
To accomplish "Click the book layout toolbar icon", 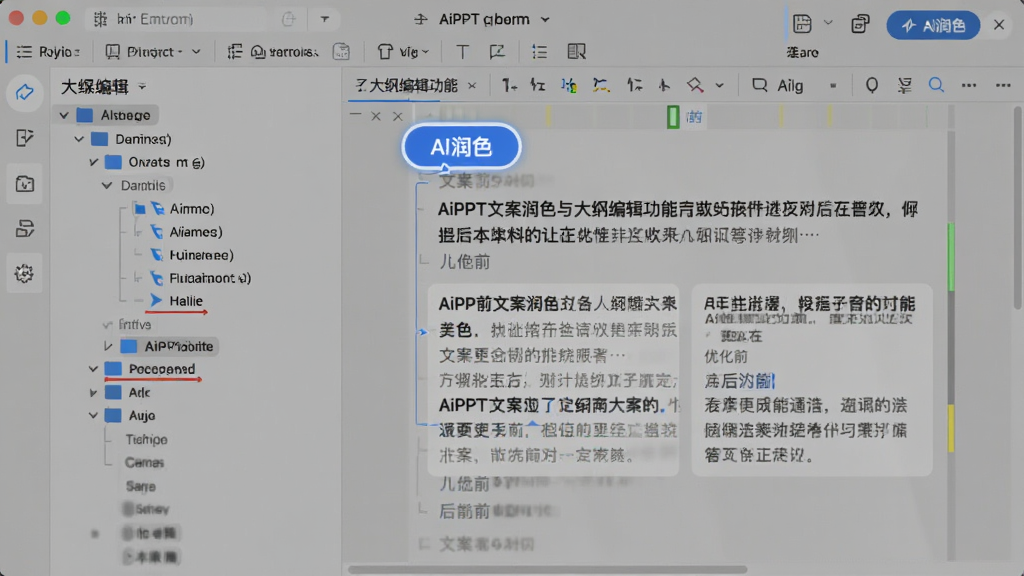I will pos(576,52).
